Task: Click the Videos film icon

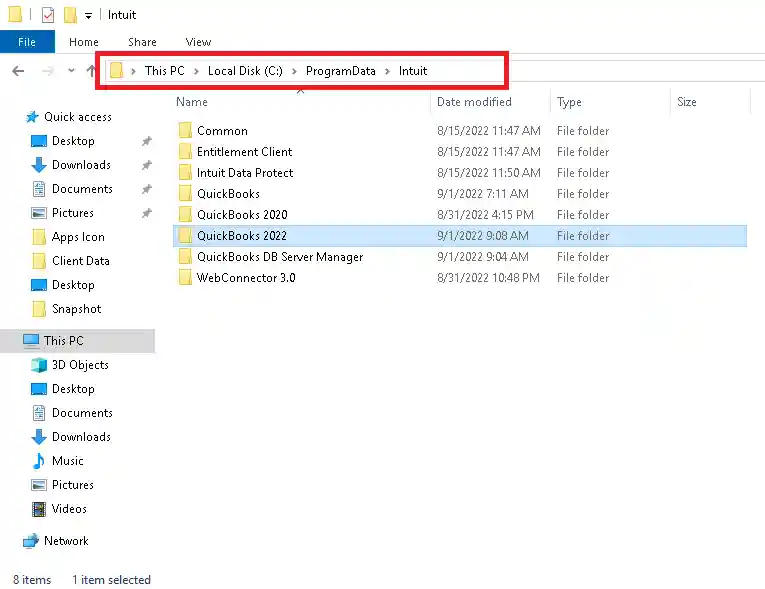Action: (39, 509)
